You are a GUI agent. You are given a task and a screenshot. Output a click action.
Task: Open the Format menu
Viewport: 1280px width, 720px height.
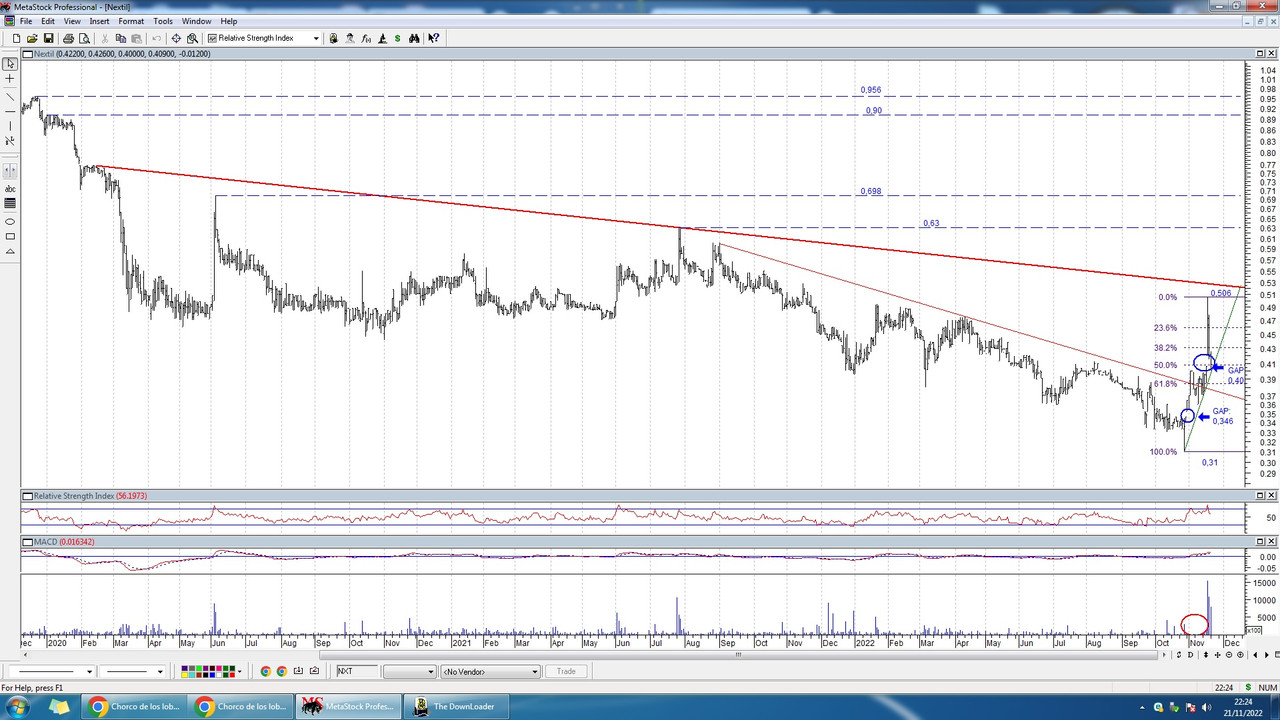click(x=131, y=21)
